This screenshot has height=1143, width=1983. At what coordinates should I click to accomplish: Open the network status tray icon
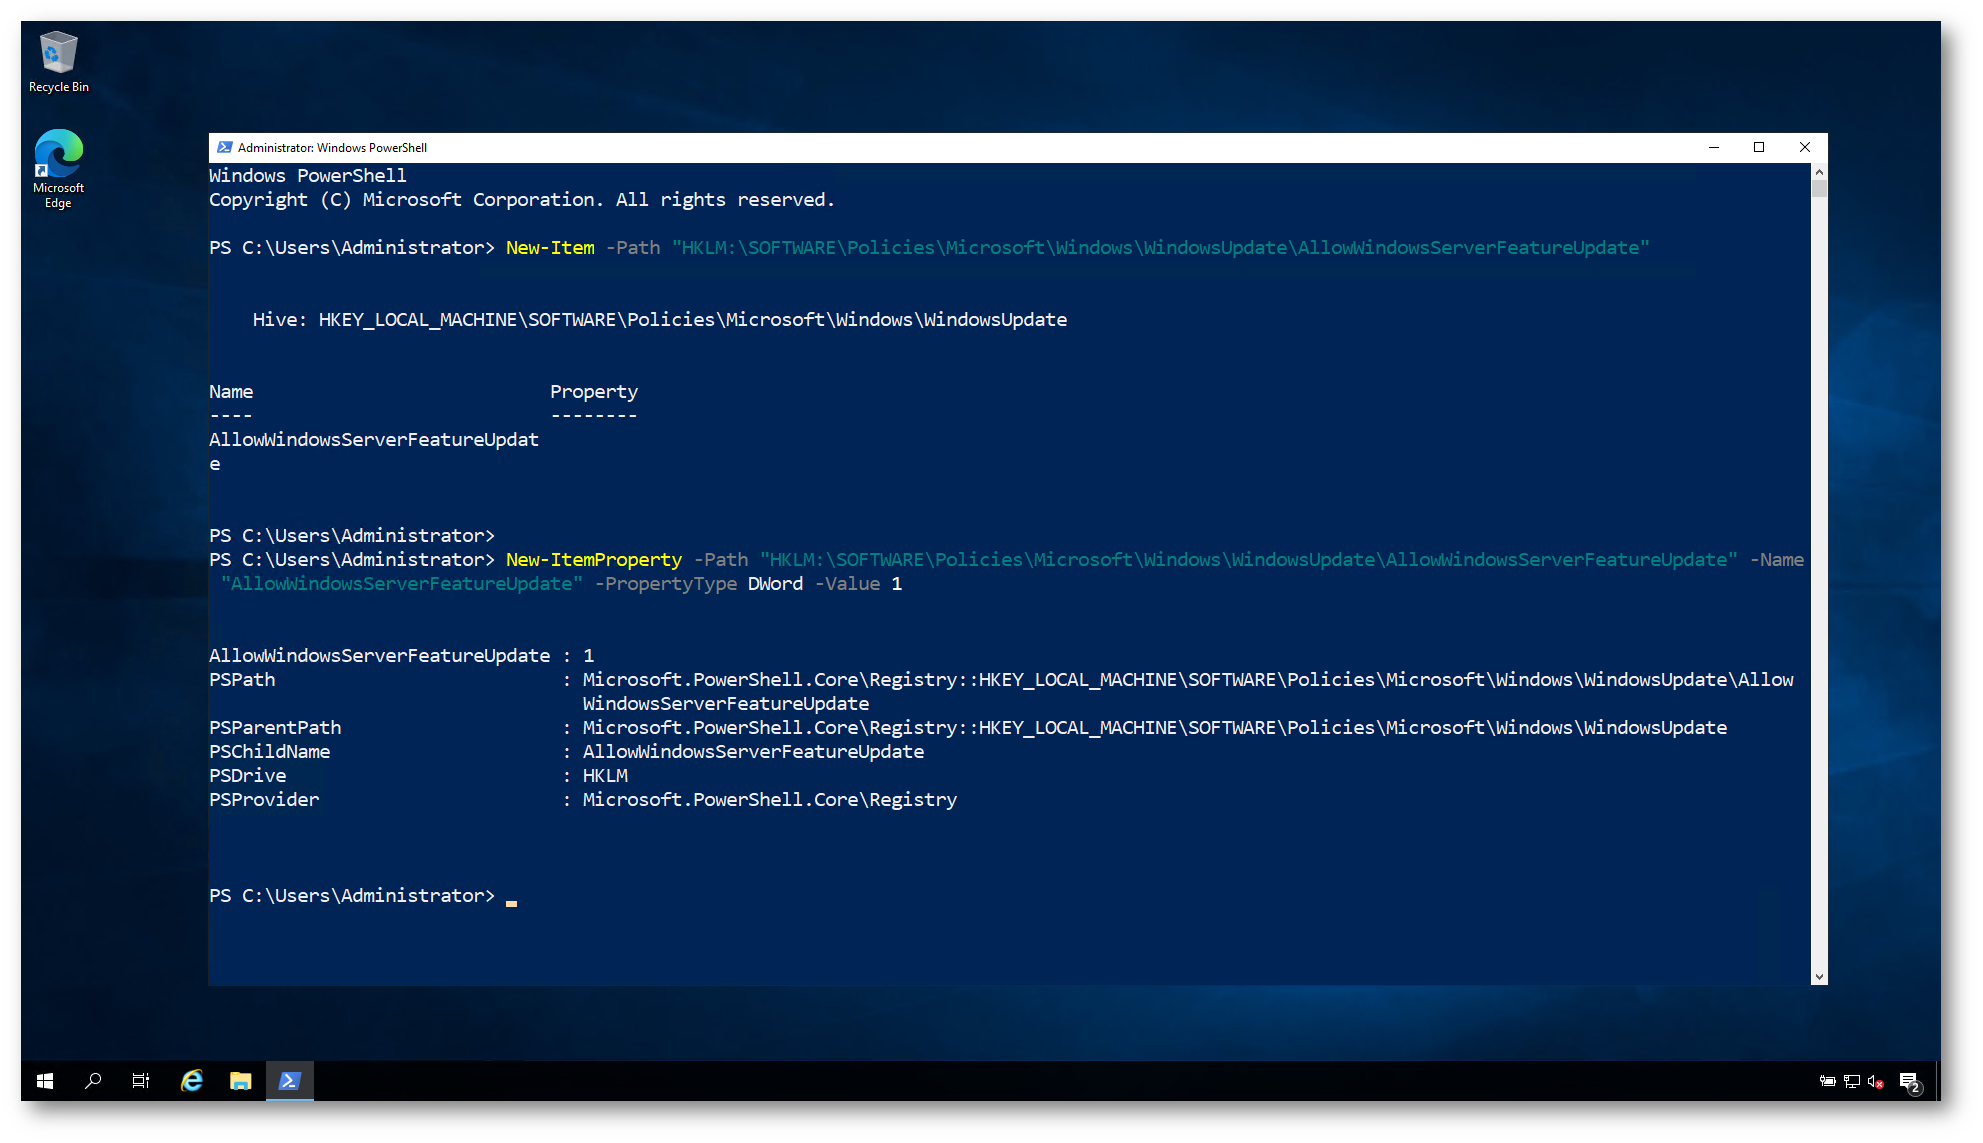[x=1851, y=1081]
